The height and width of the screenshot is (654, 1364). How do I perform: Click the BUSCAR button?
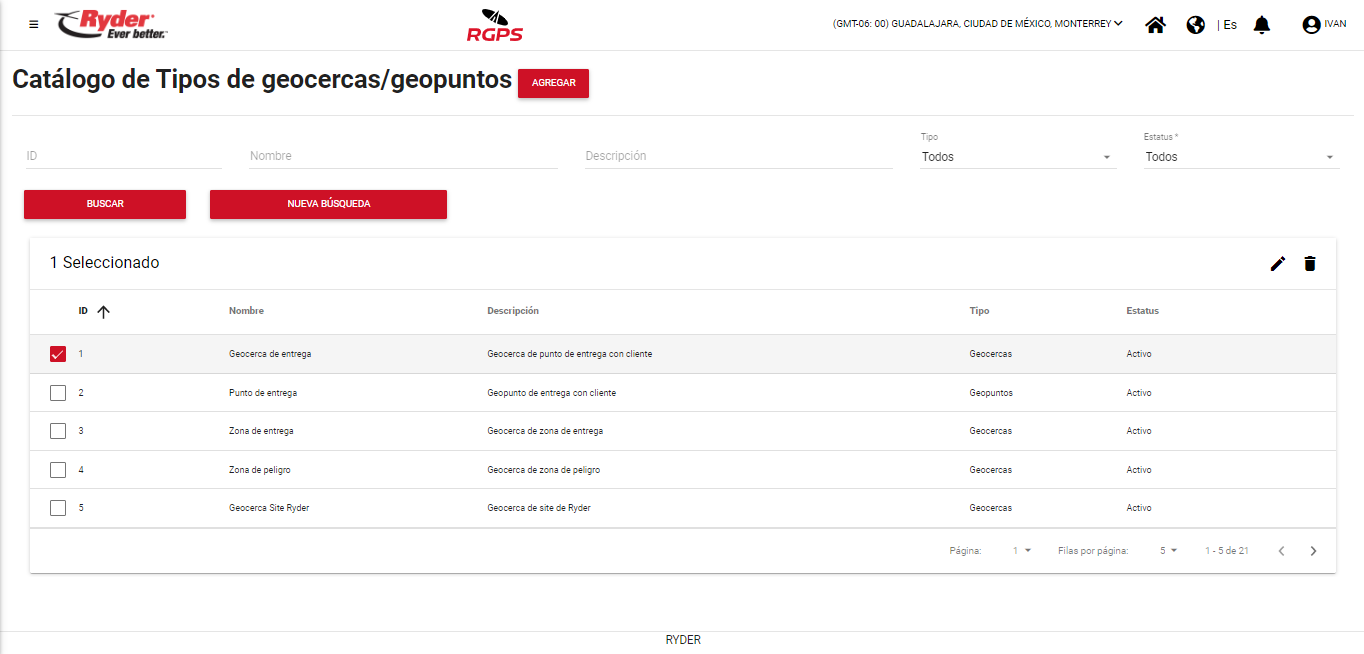click(105, 204)
